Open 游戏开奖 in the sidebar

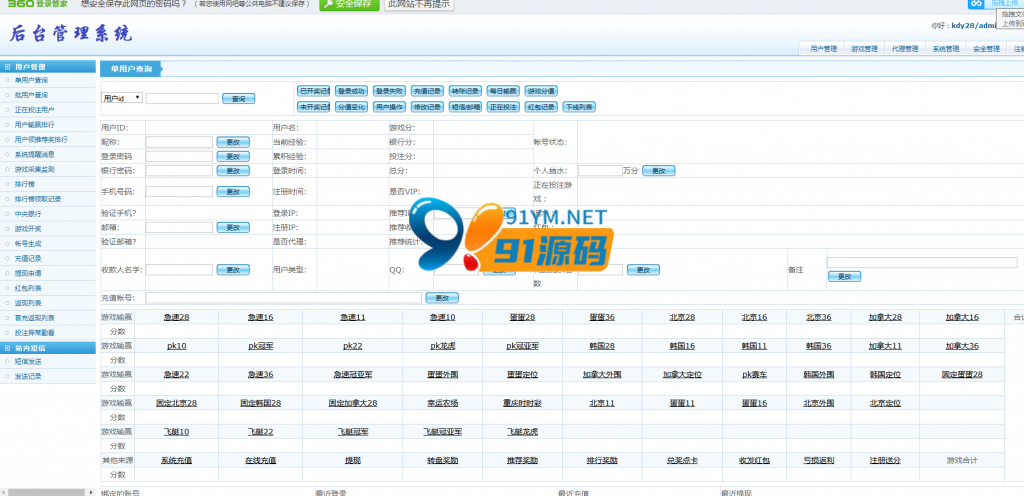coord(28,229)
